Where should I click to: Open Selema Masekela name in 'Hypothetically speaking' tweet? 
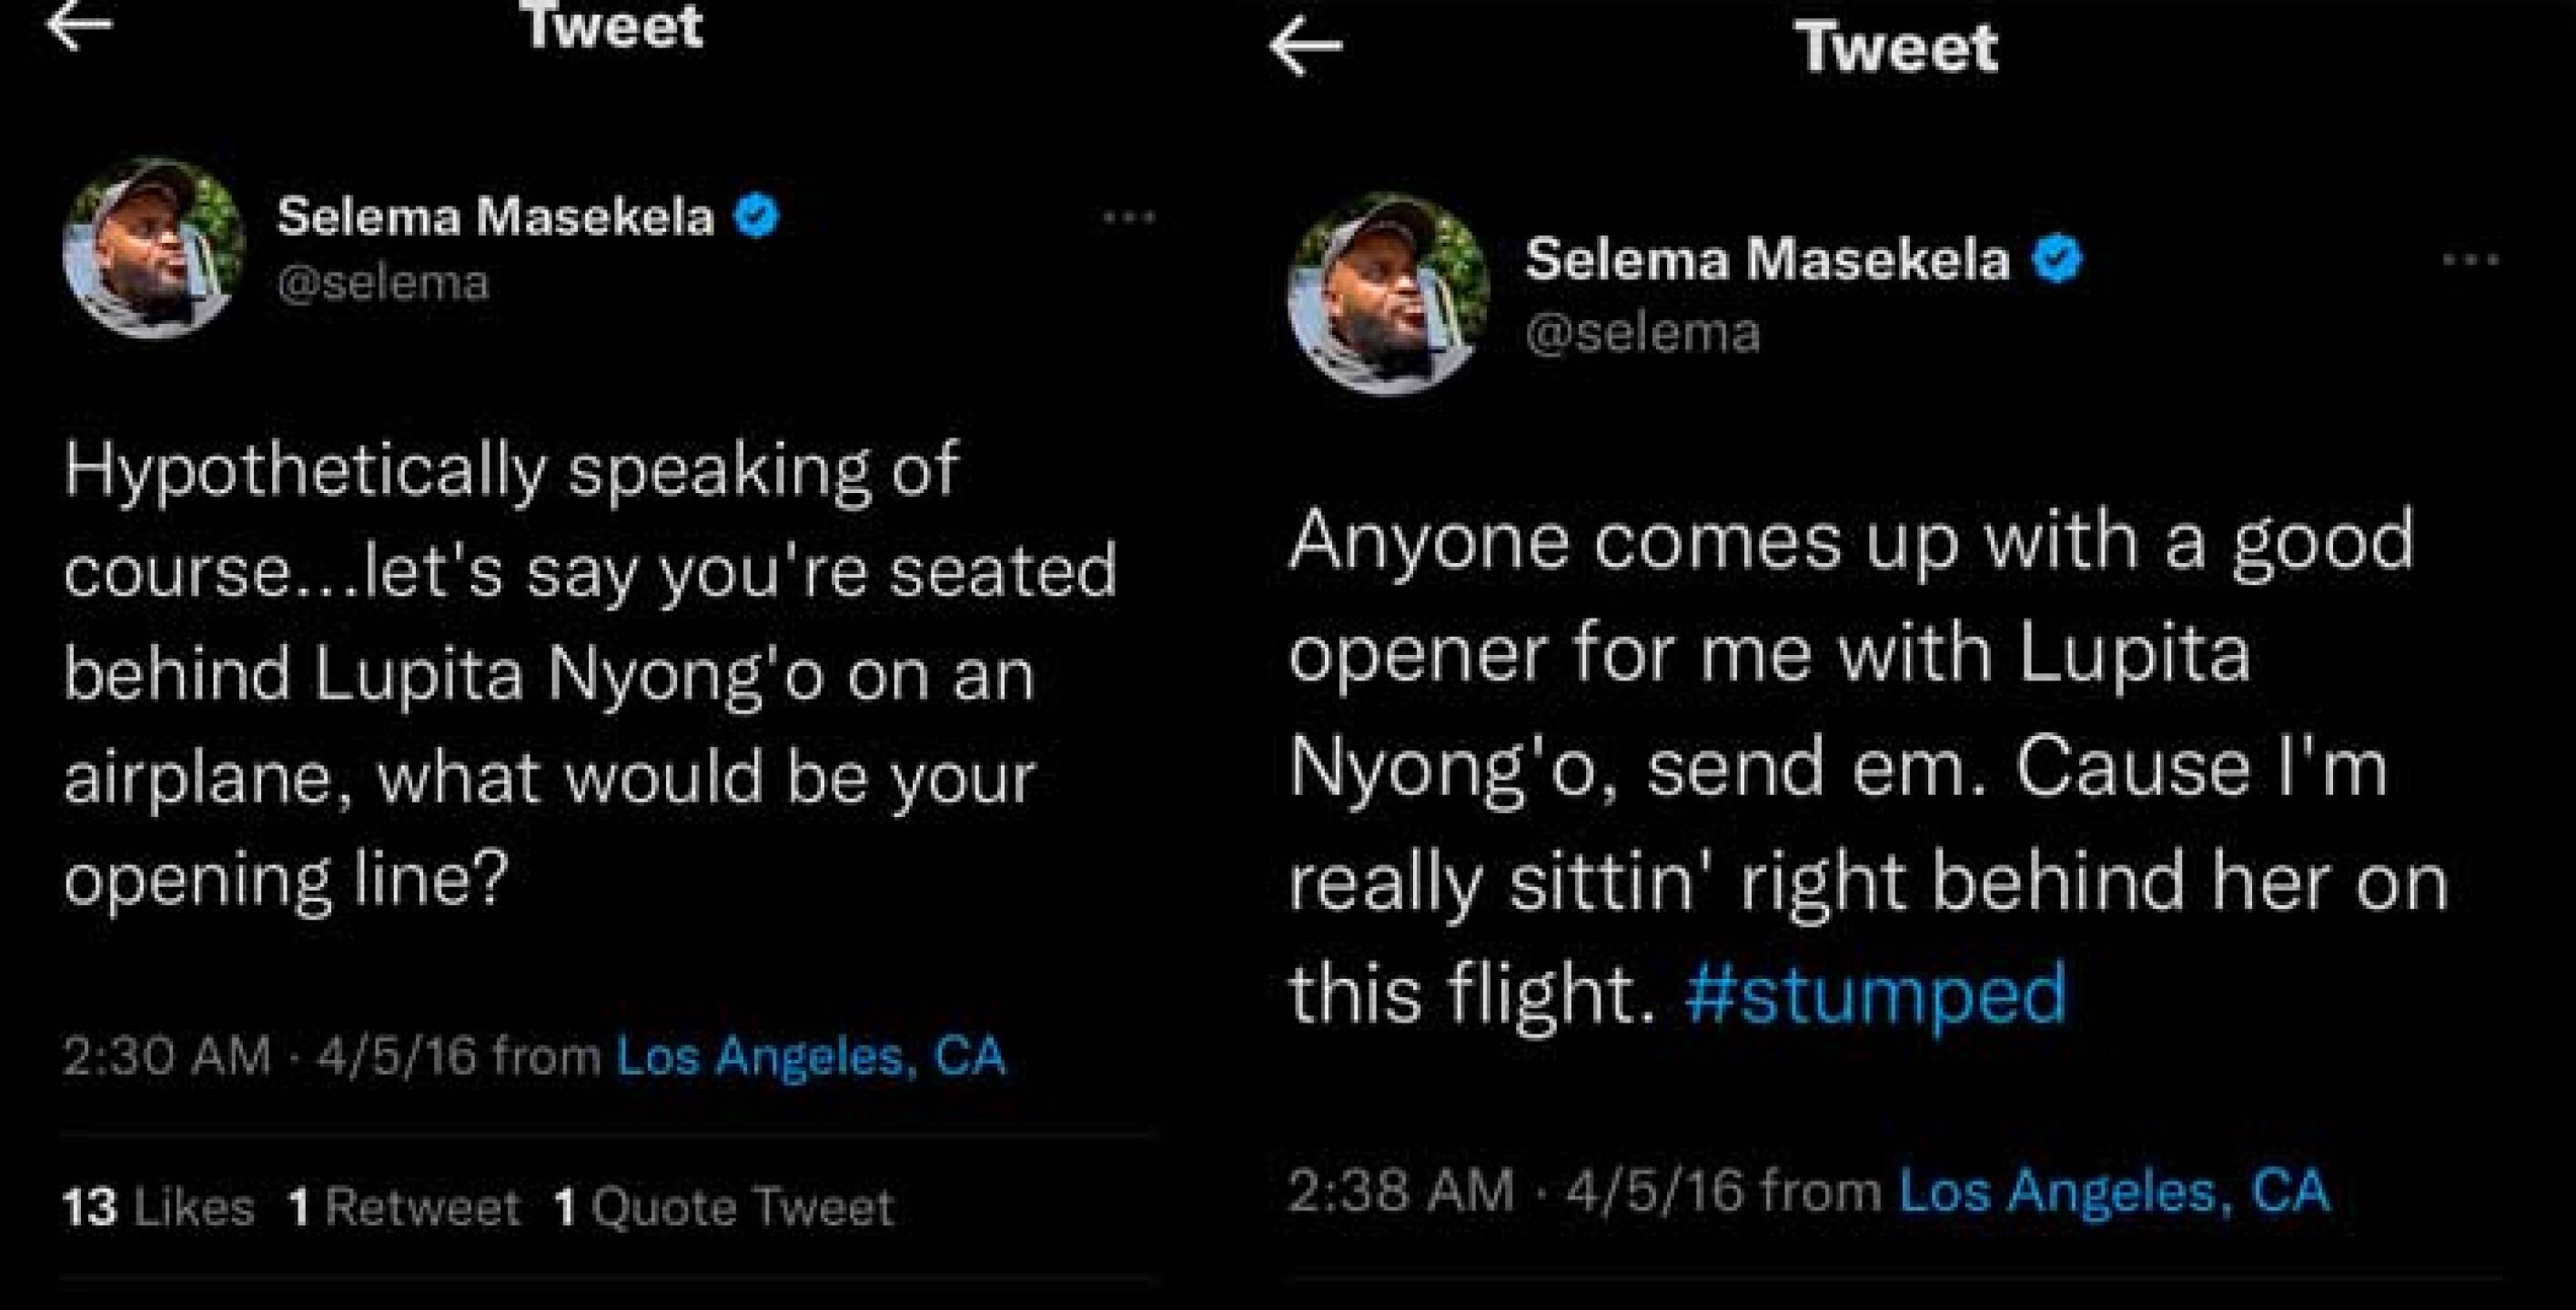(495, 216)
